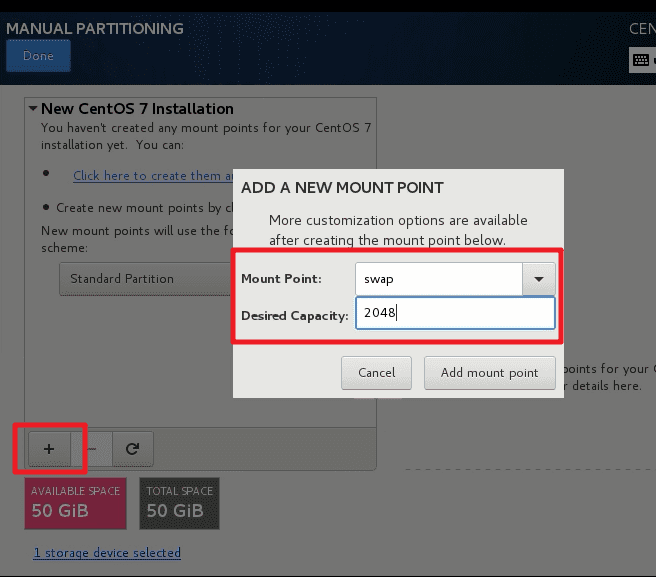The image size is (656, 577).
Task: Click the MANUAL PARTITIONING heading
Action: coord(95,28)
